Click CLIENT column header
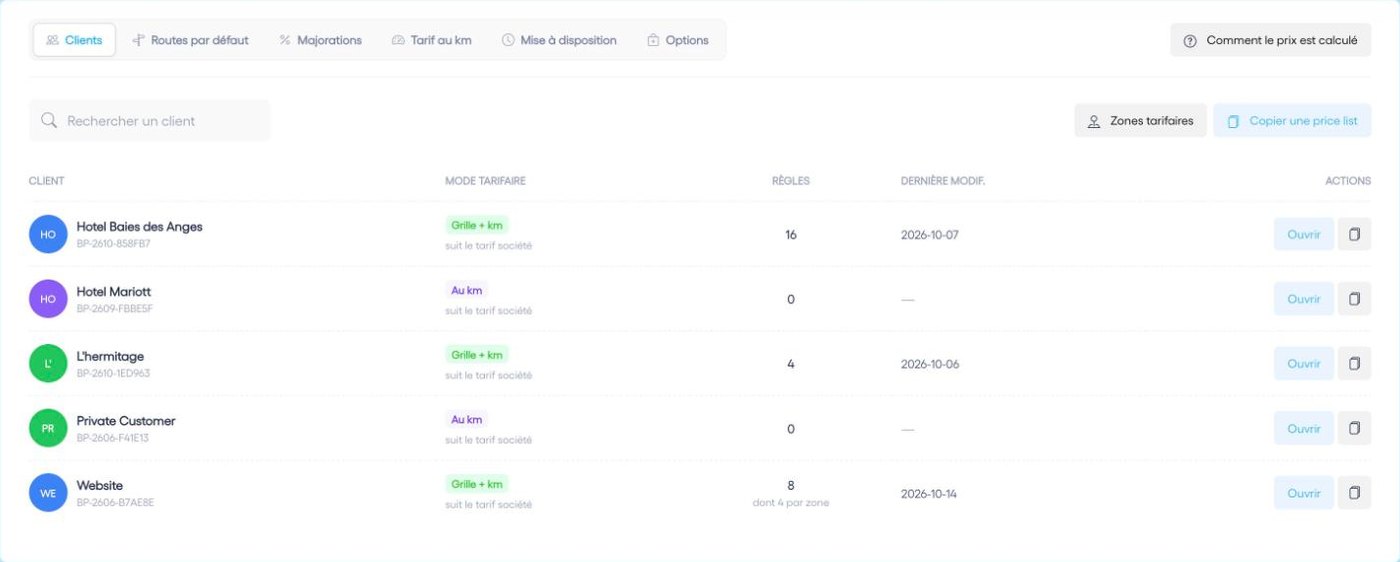1400x562 pixels. (46, 181)
